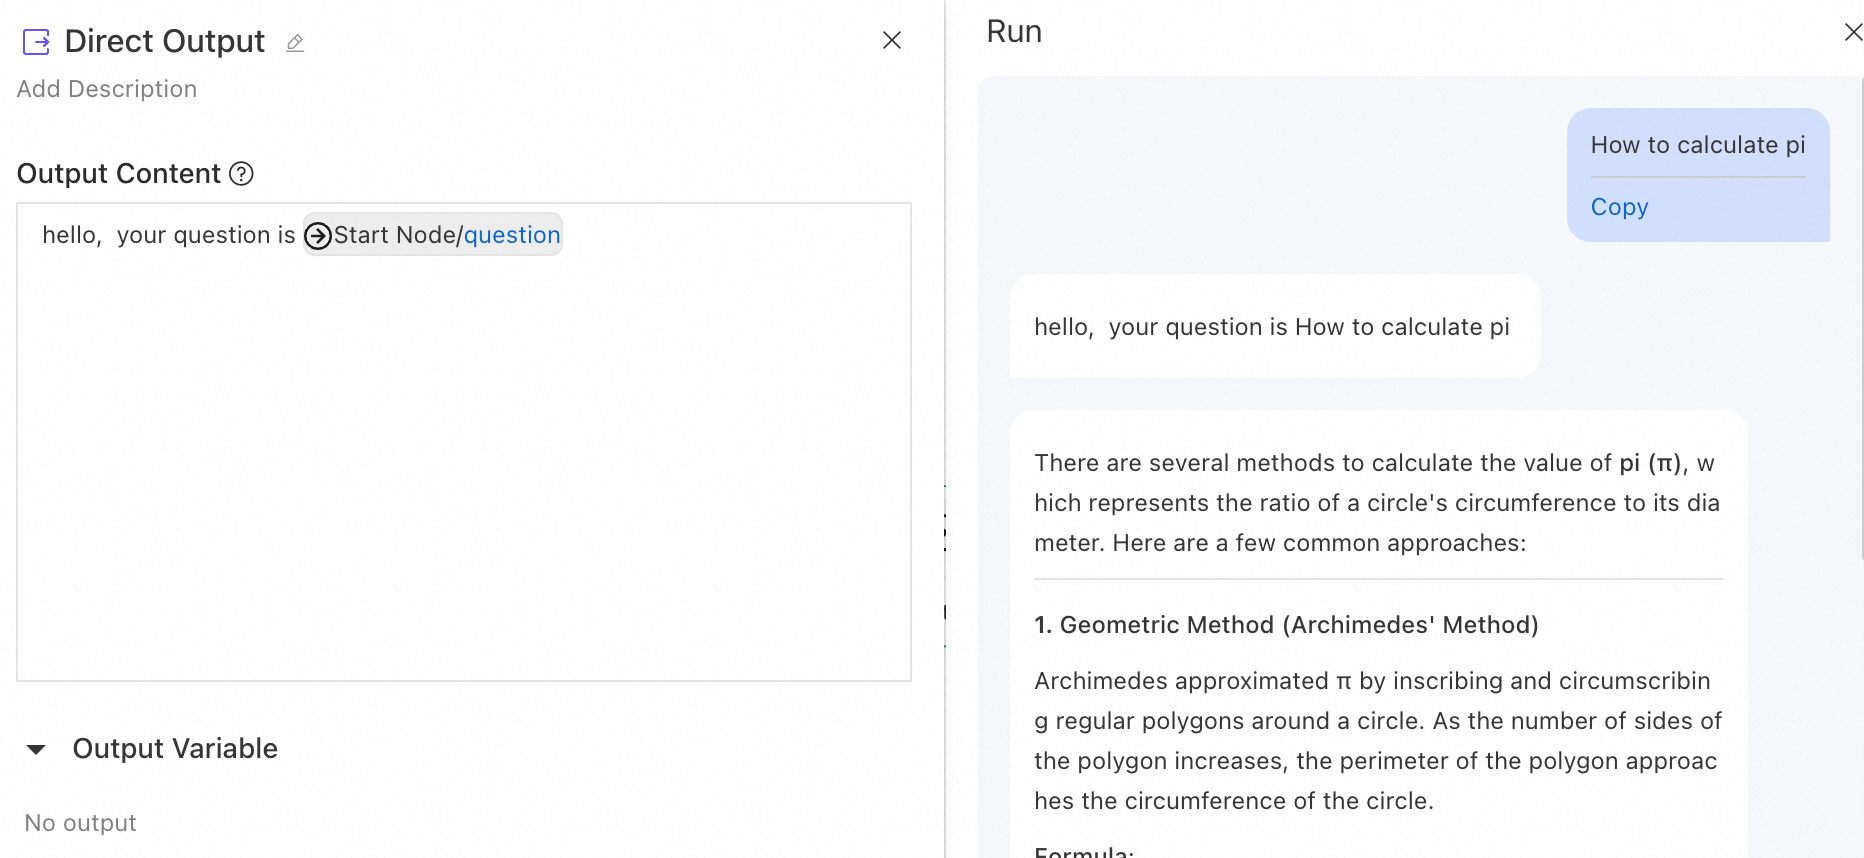Click the Direct Output title text

coord(165,42)
